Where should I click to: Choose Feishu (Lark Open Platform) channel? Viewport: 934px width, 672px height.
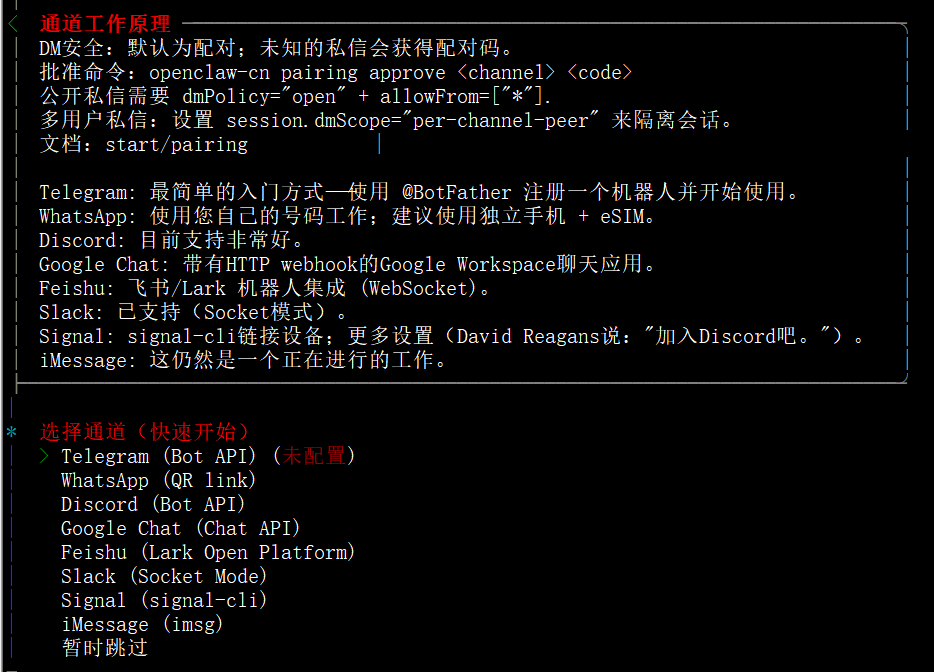207,552
